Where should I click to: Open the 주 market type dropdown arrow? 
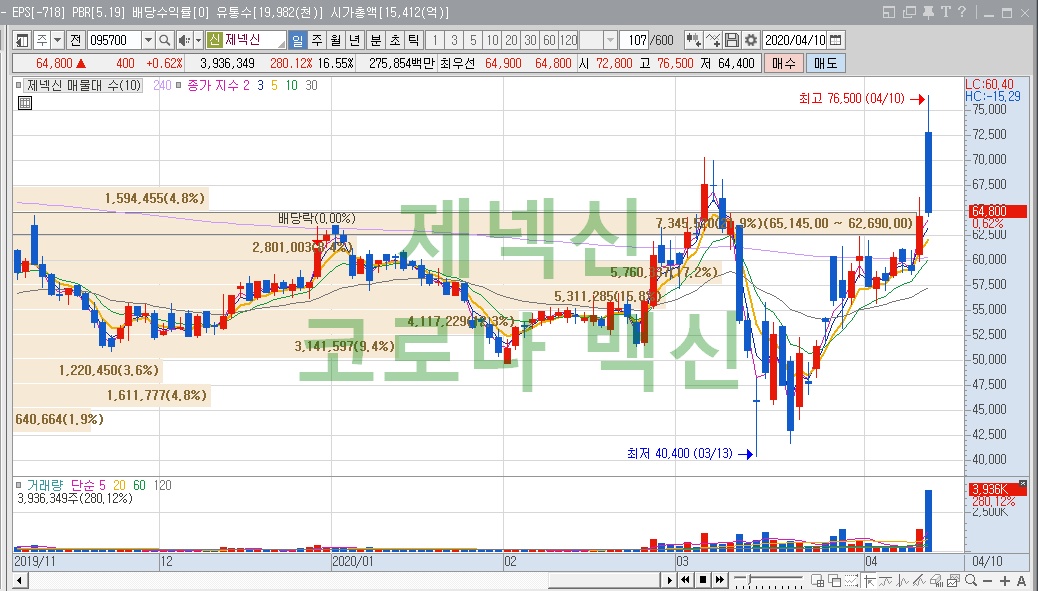click(x=58, y=40)
